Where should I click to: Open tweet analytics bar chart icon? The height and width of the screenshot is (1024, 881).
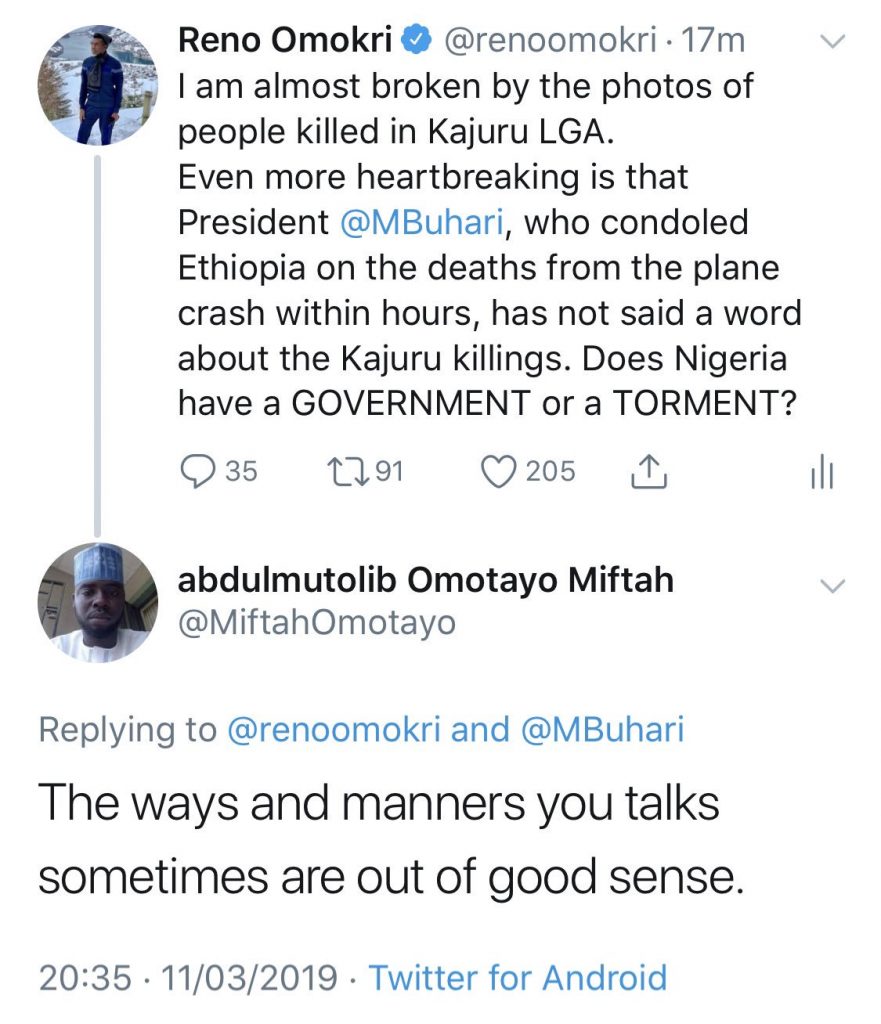coord(821,473)
